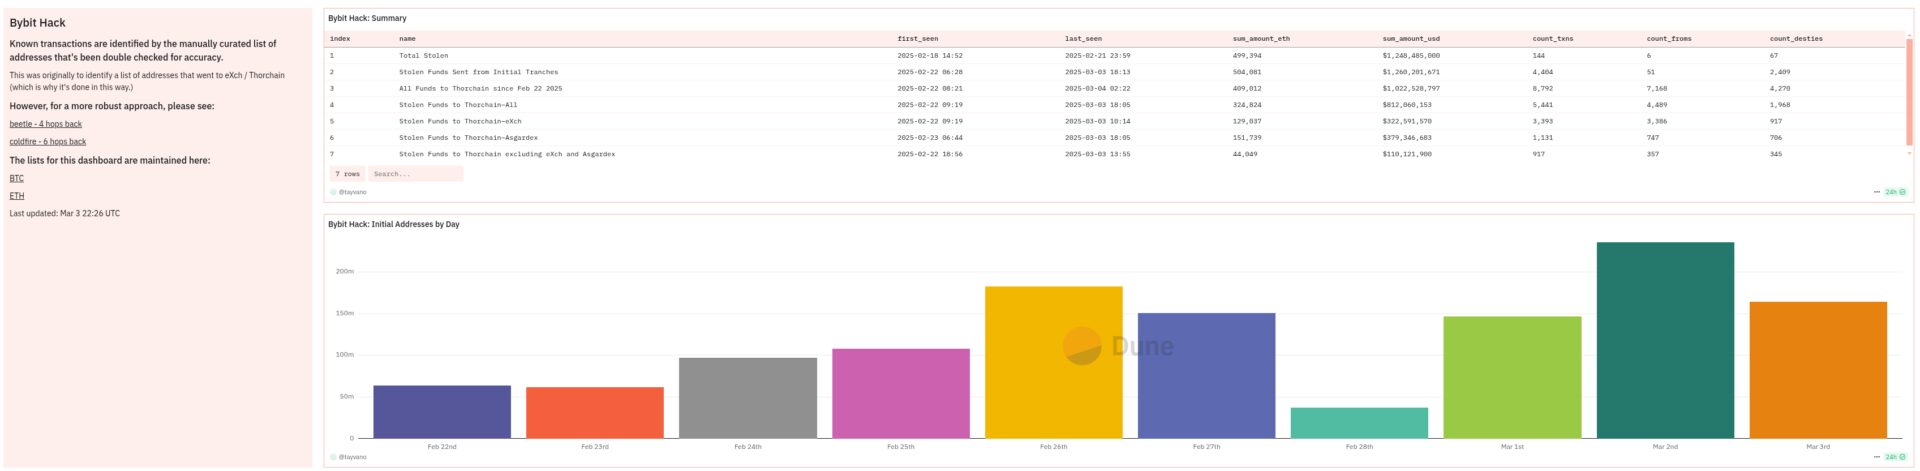
Task: Click @tayvano author avatar under summary table
Action: click(334, 192)
